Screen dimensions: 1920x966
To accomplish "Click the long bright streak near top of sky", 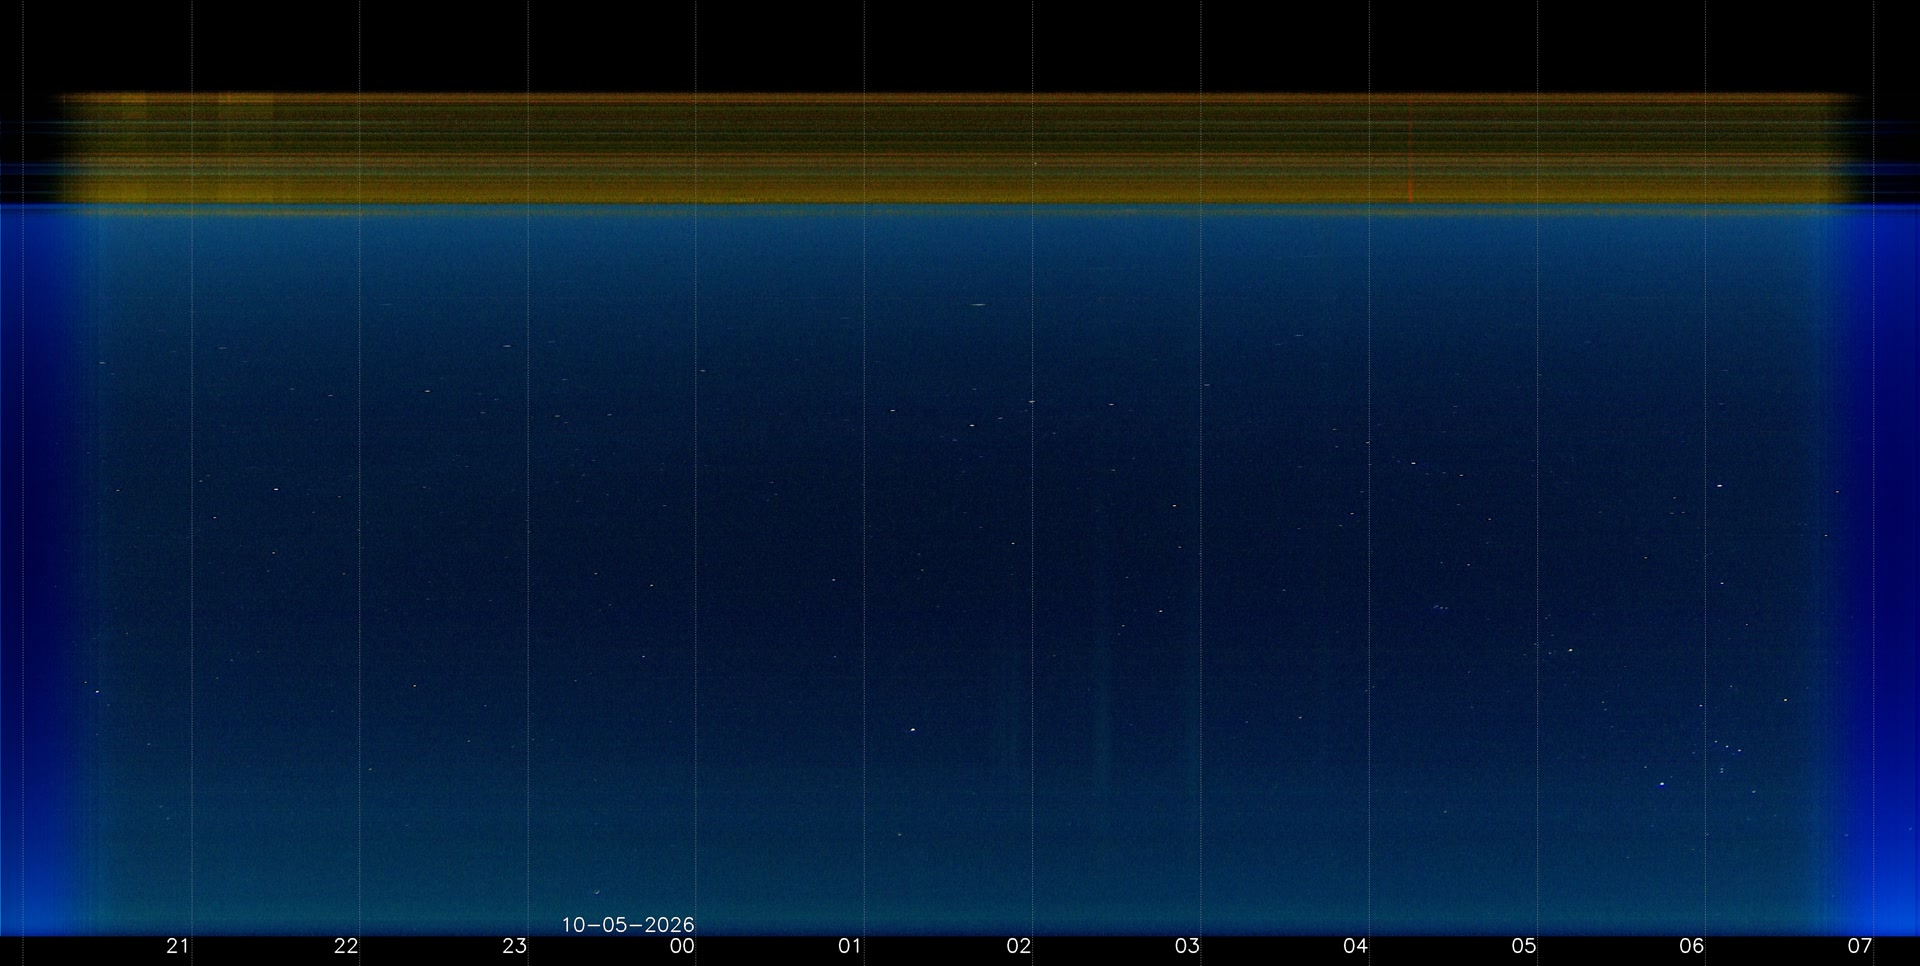I will click(978, 305).
